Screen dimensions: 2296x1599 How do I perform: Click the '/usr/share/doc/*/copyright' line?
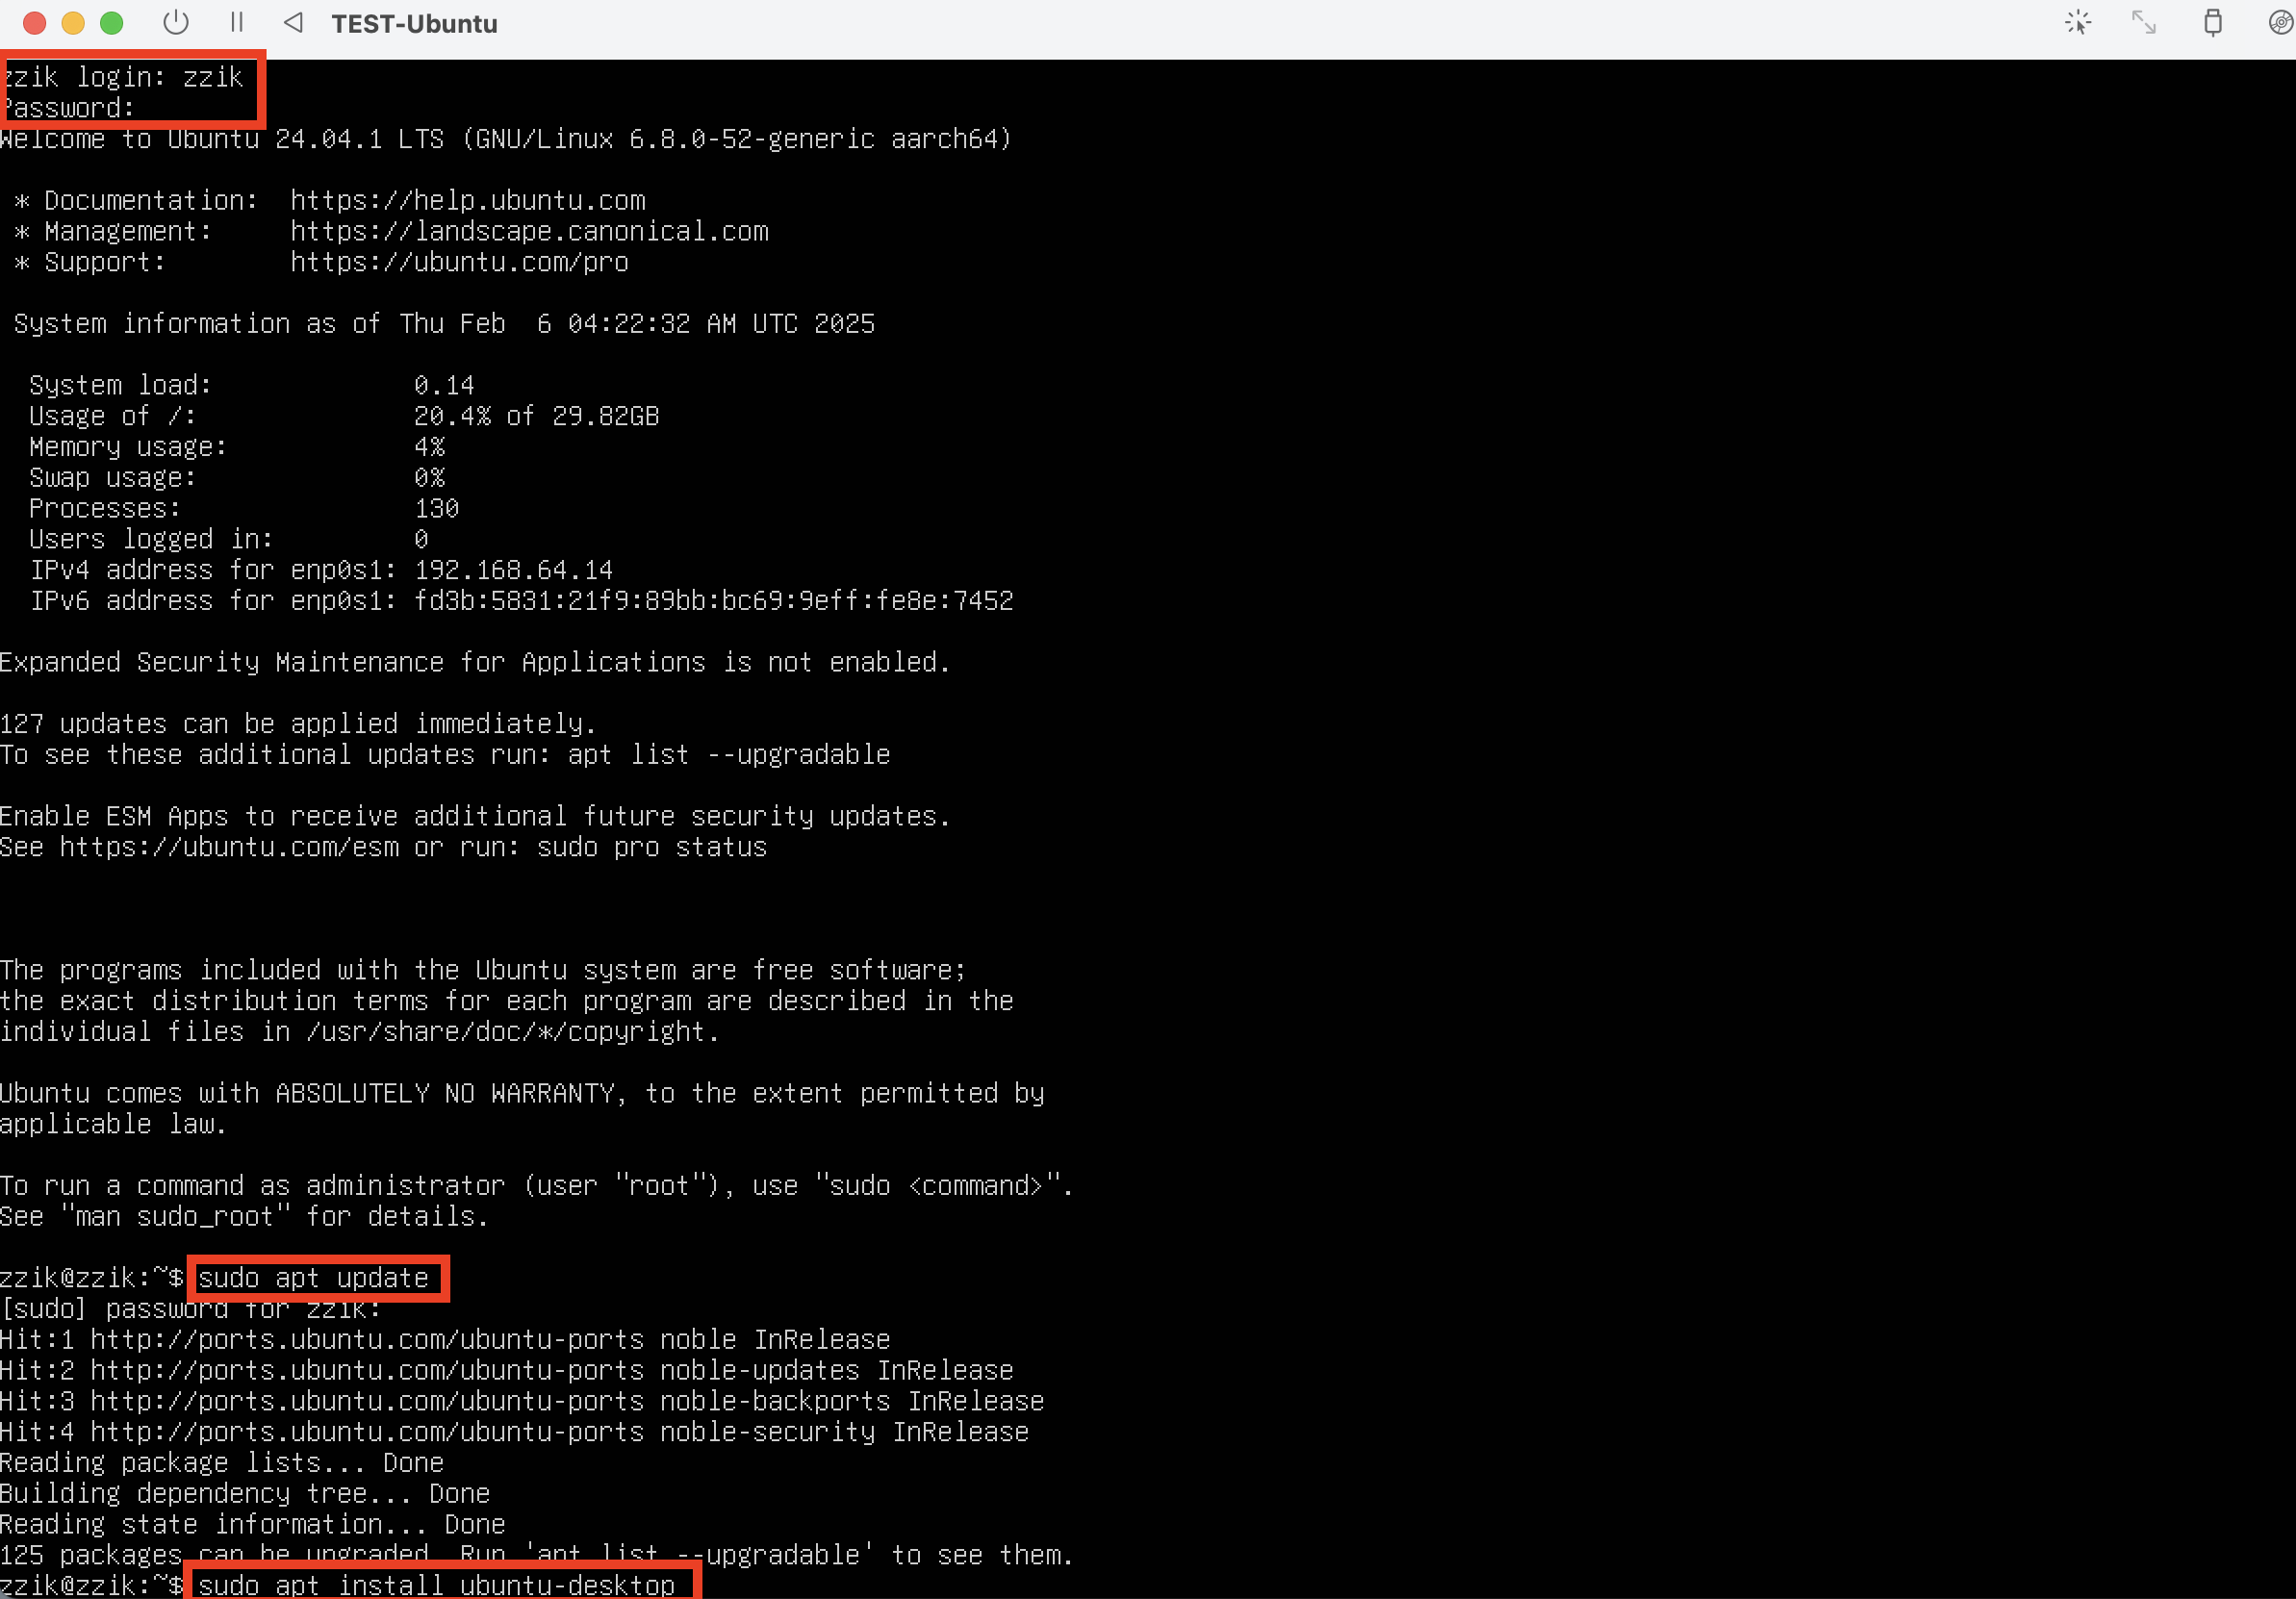(360, 1032)
